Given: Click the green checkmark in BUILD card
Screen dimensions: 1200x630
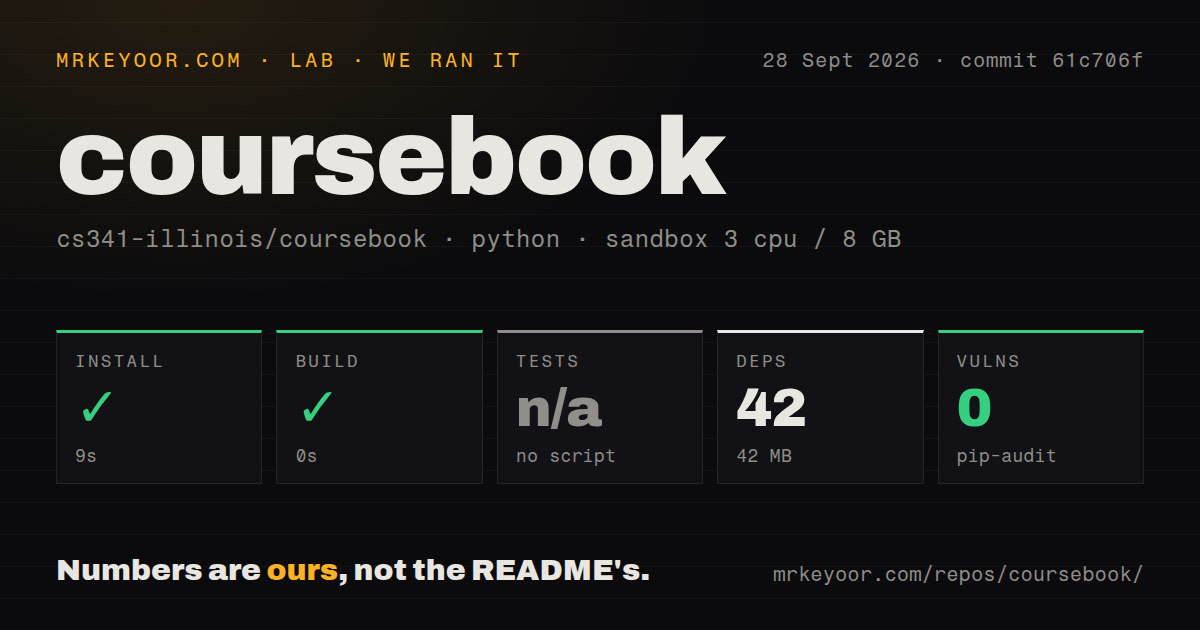Looking at the screenshot, I should click(x=317, y=407).
